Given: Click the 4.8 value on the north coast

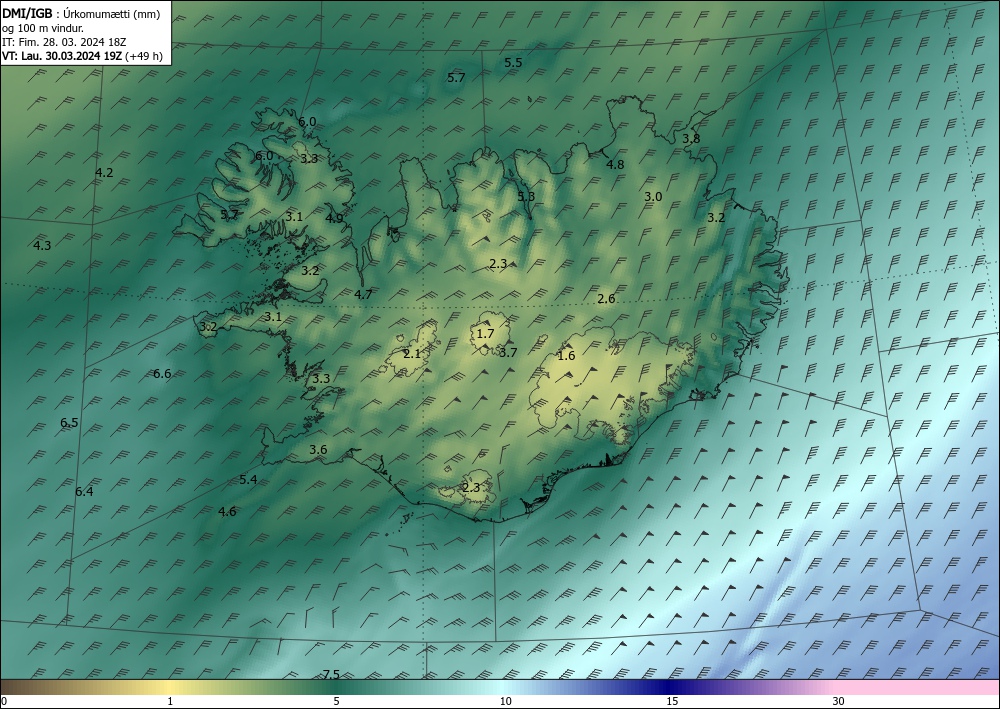Looking at the screenshot, I should tap(615, 164).
